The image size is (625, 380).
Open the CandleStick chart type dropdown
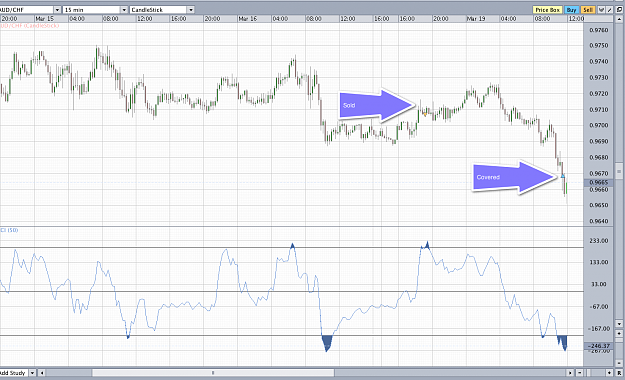[191, 10]
